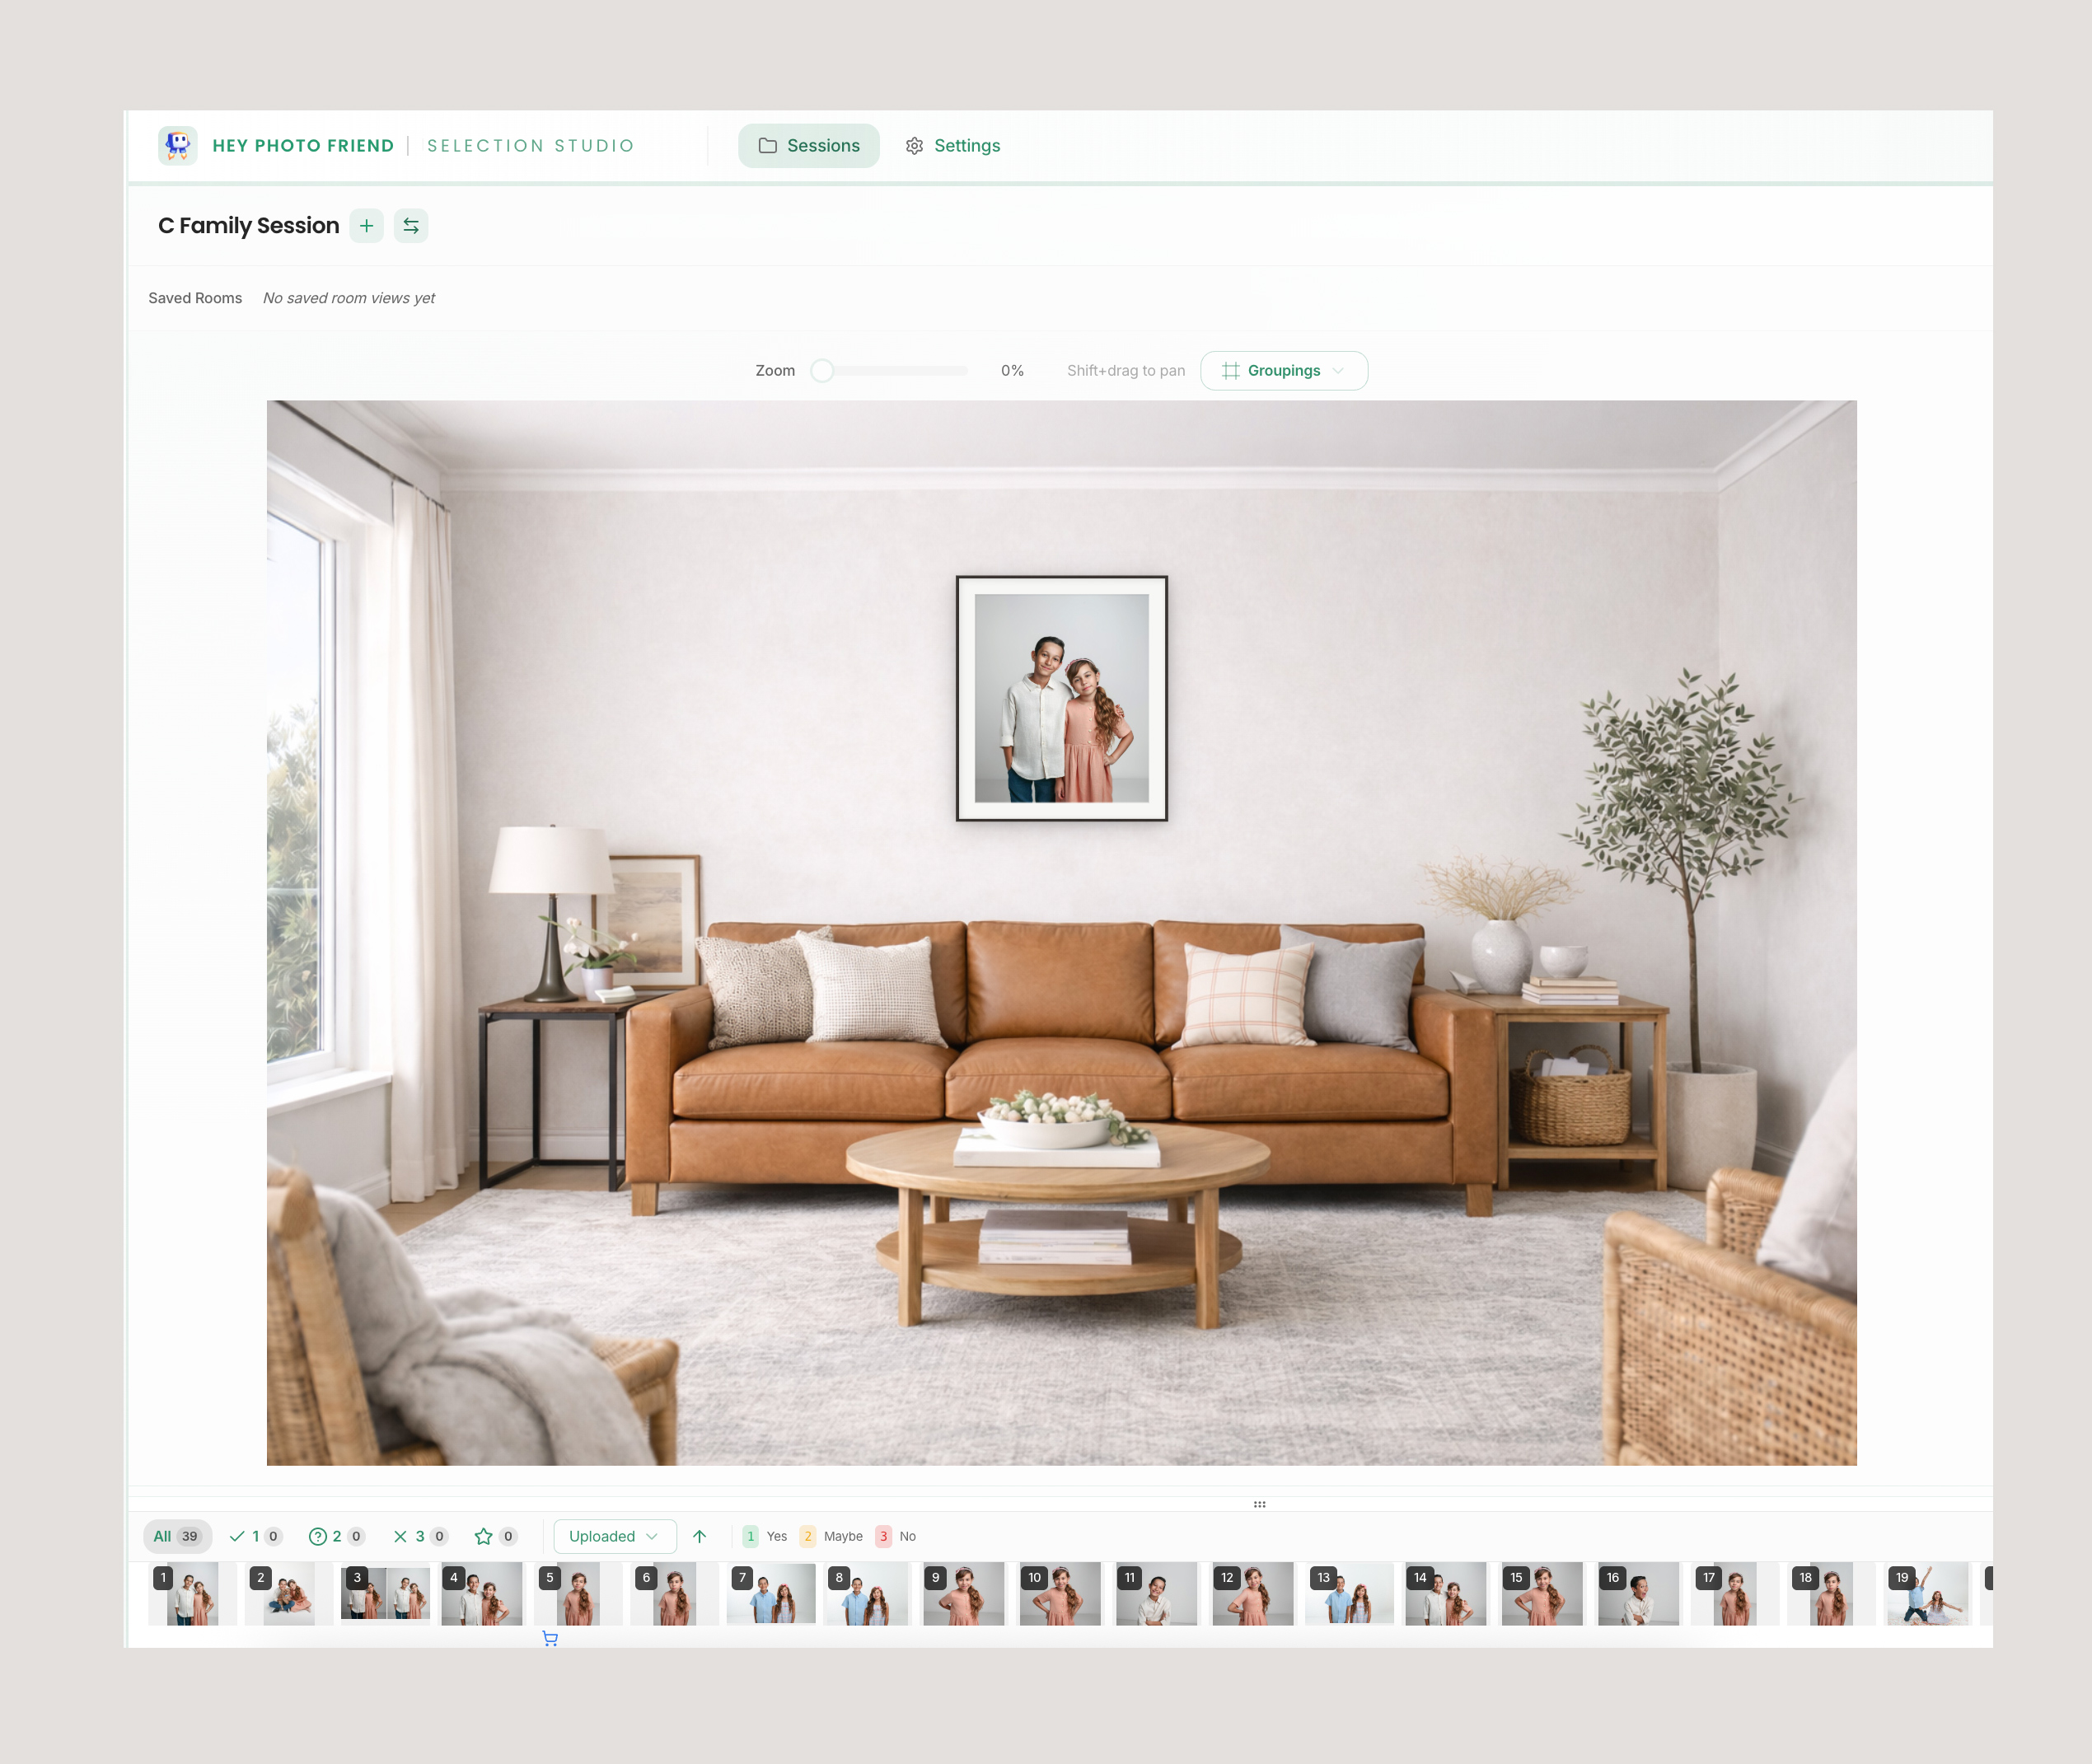Expand the Groupings dropdown

(1283, 371)
